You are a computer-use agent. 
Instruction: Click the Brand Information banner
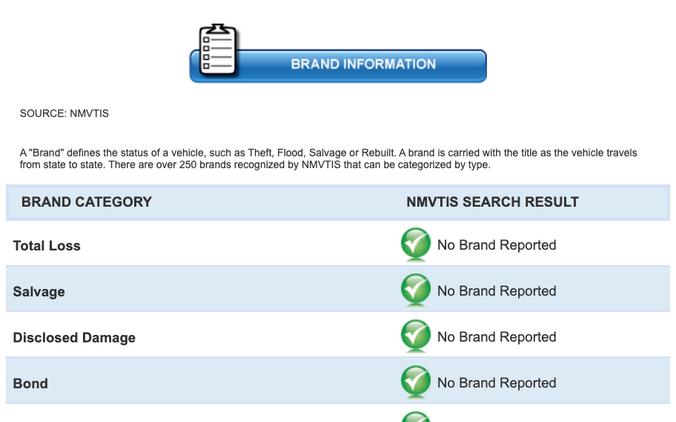[x=338, y=66]
